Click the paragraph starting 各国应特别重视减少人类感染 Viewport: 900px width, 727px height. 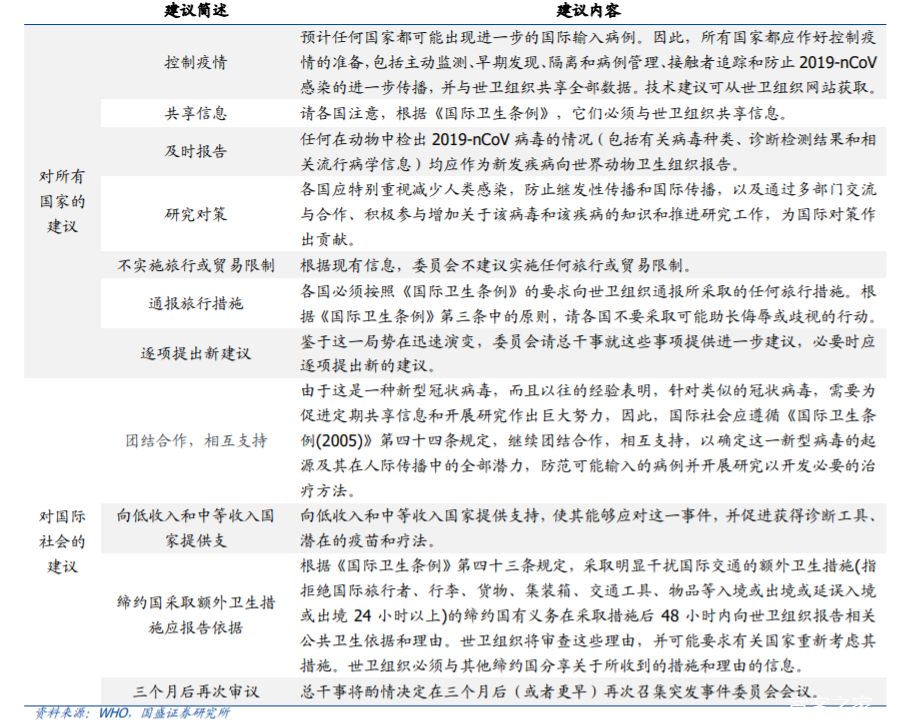point(588,214)
